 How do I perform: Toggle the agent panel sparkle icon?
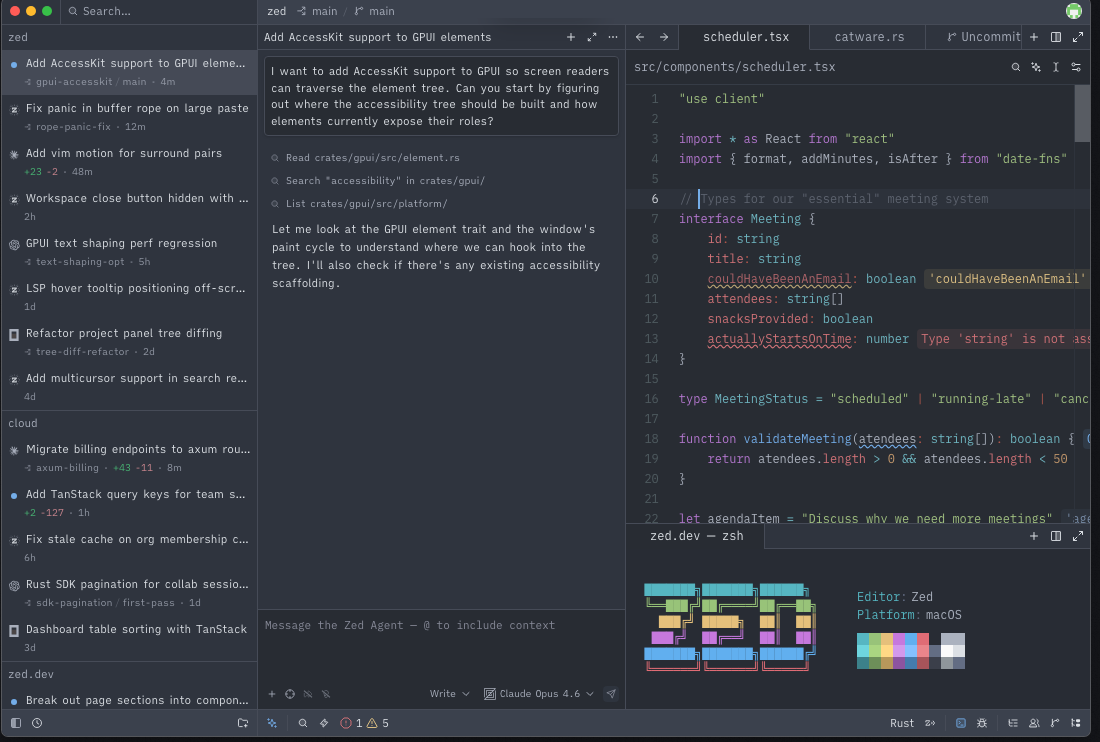(x=271, y=723)
